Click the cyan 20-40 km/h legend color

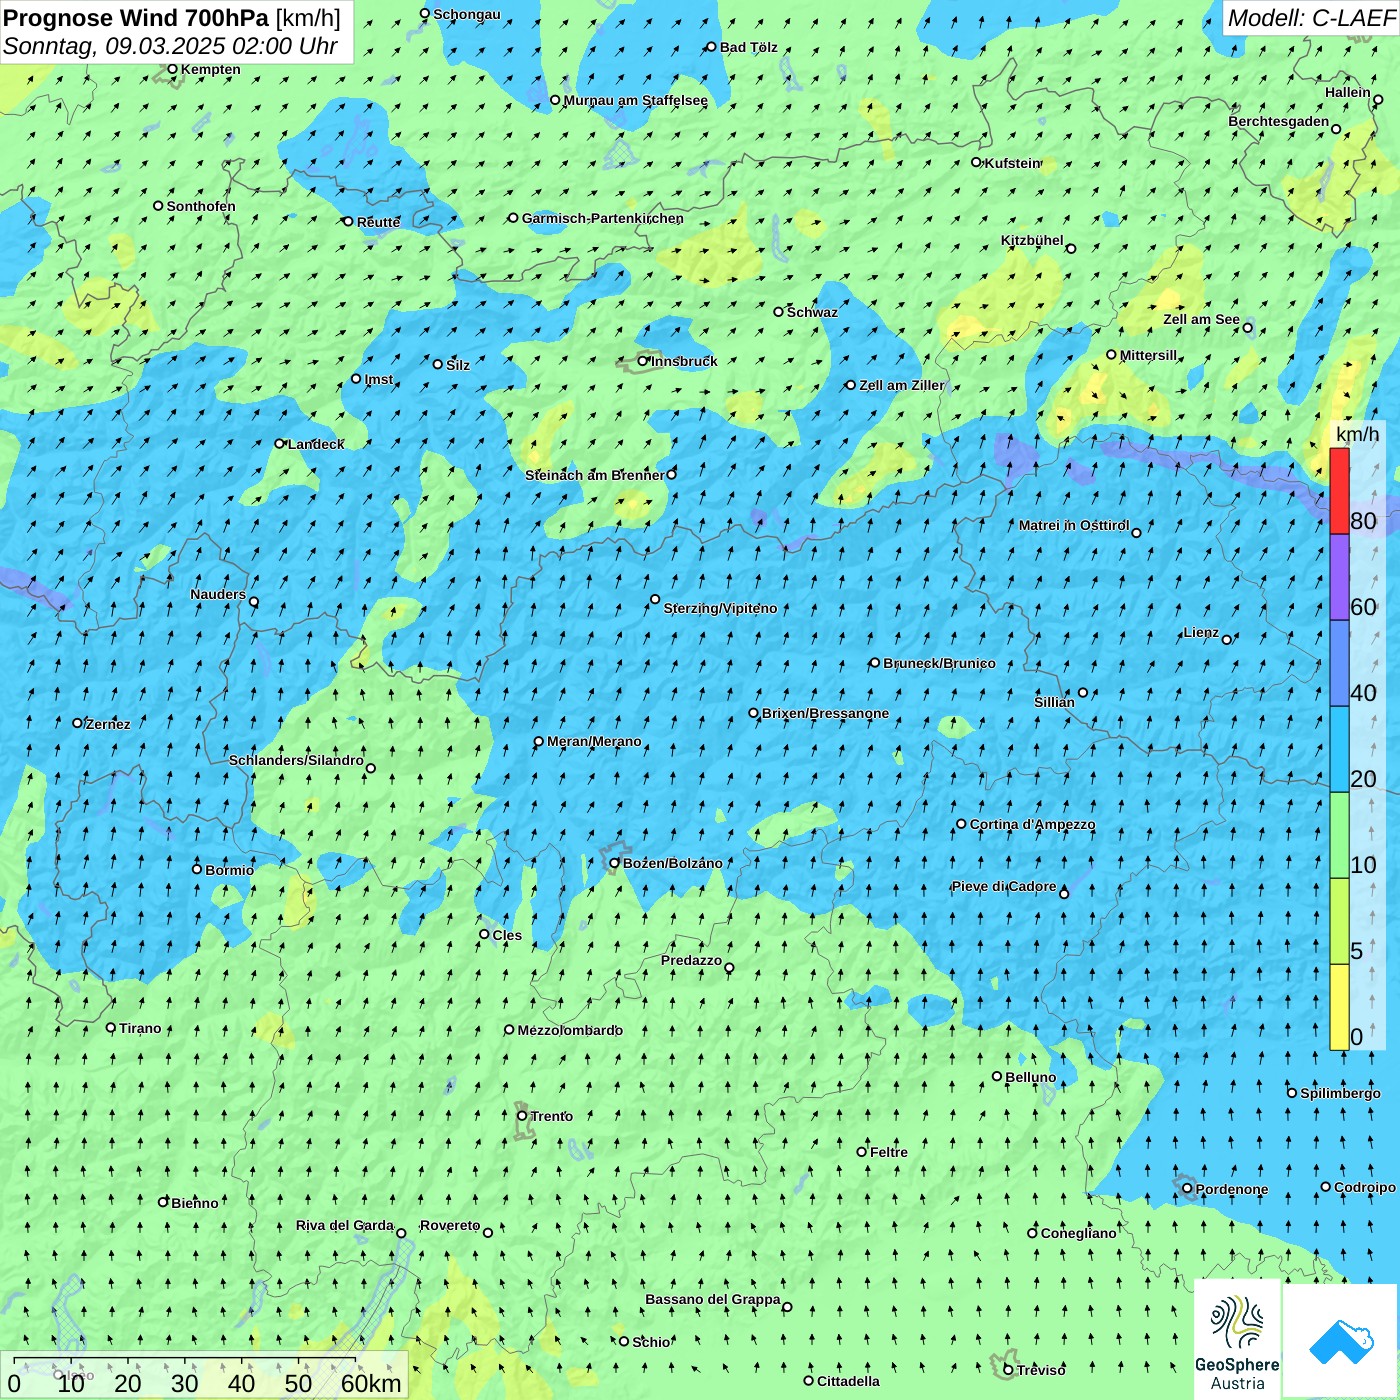pyautogui.click(x=1339, y=750)
